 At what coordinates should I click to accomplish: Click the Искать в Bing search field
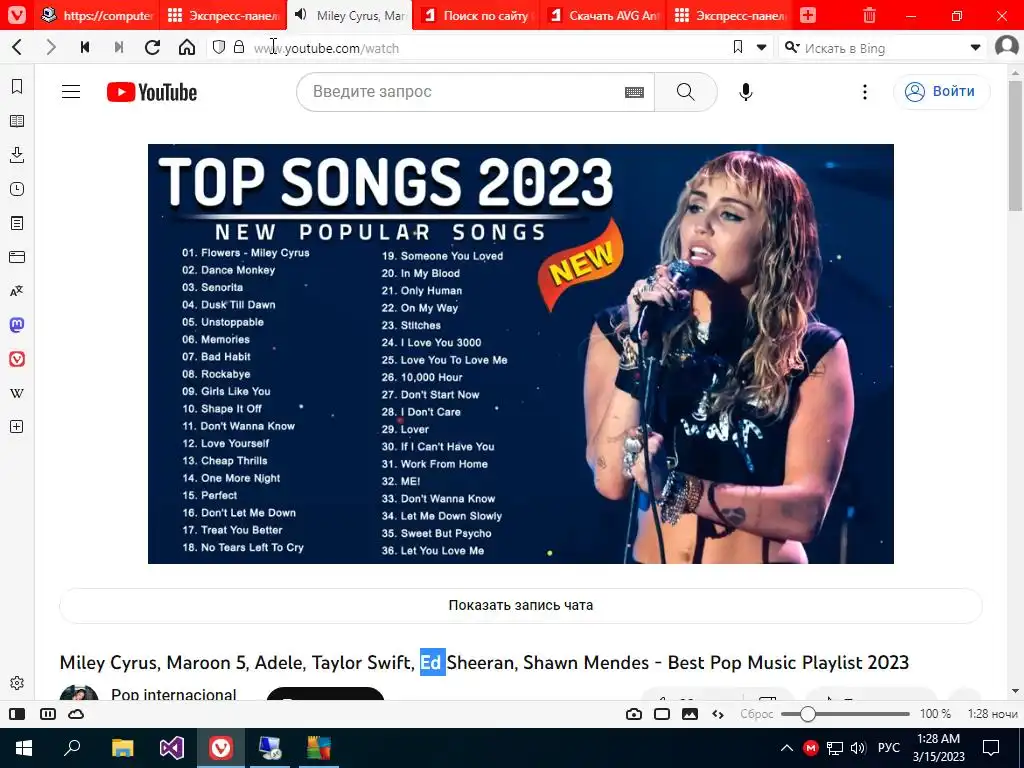pyautogui.click(x=882, y=48)
